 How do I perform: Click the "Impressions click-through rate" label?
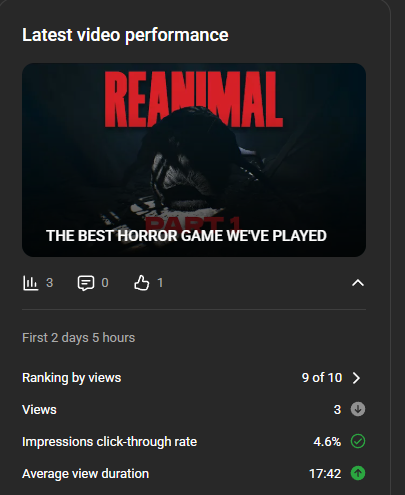110,442
